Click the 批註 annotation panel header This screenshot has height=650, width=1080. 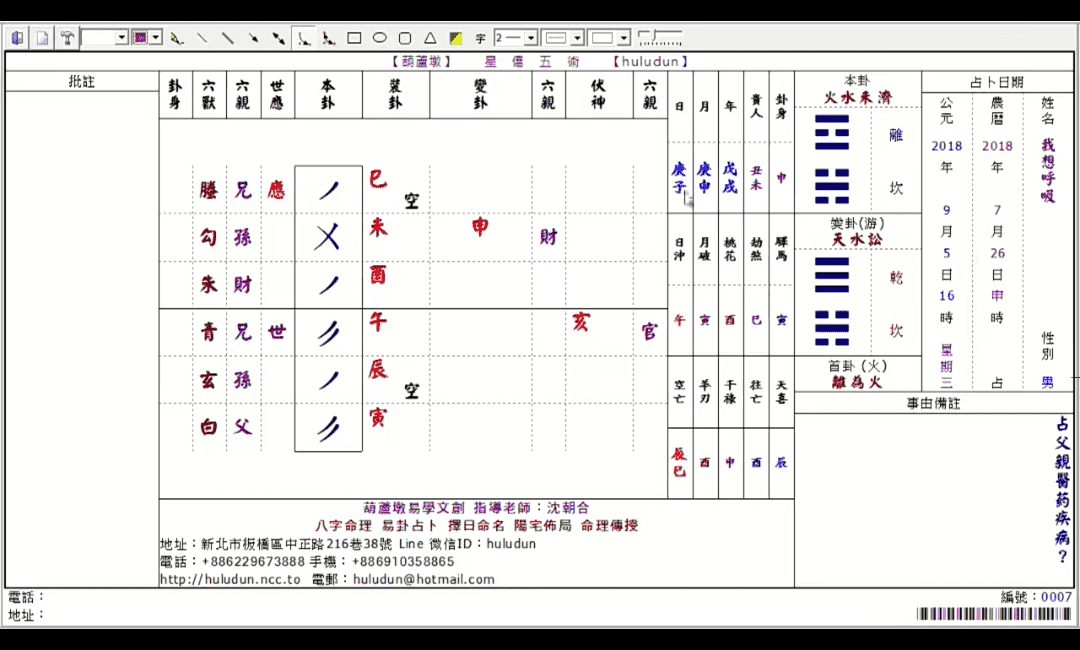click(x=81, y=81)
